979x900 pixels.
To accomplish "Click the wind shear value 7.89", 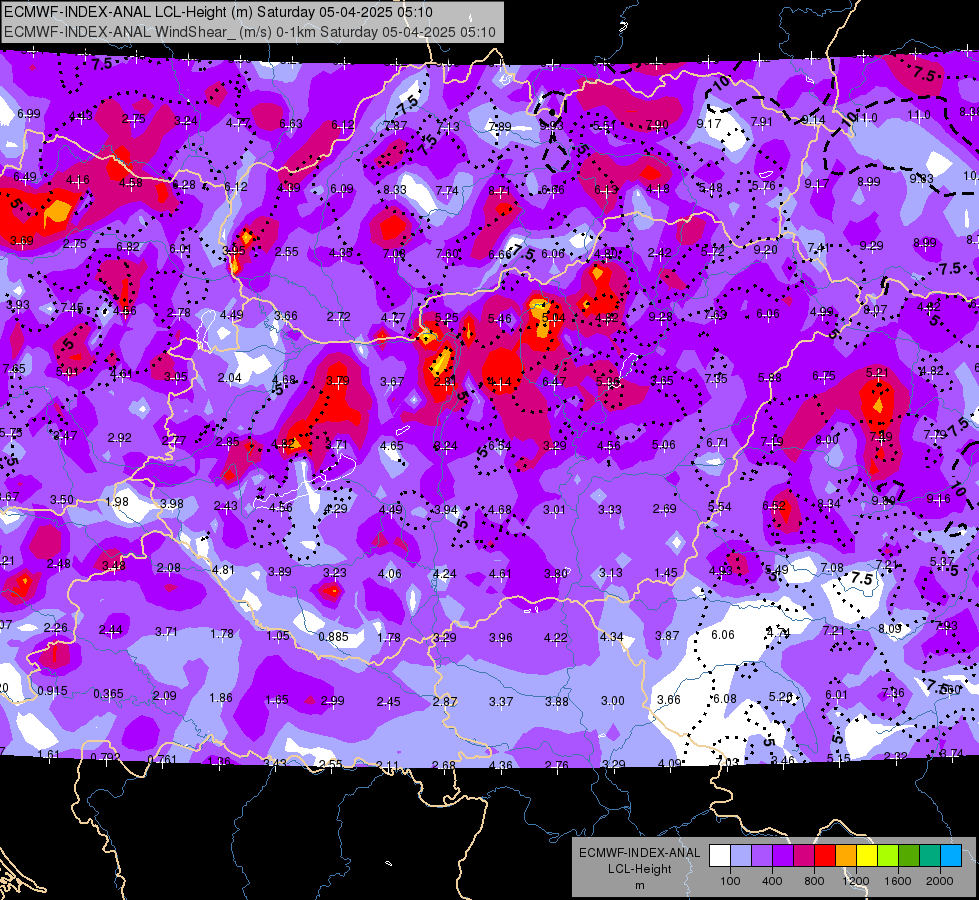I will [500, 127].
